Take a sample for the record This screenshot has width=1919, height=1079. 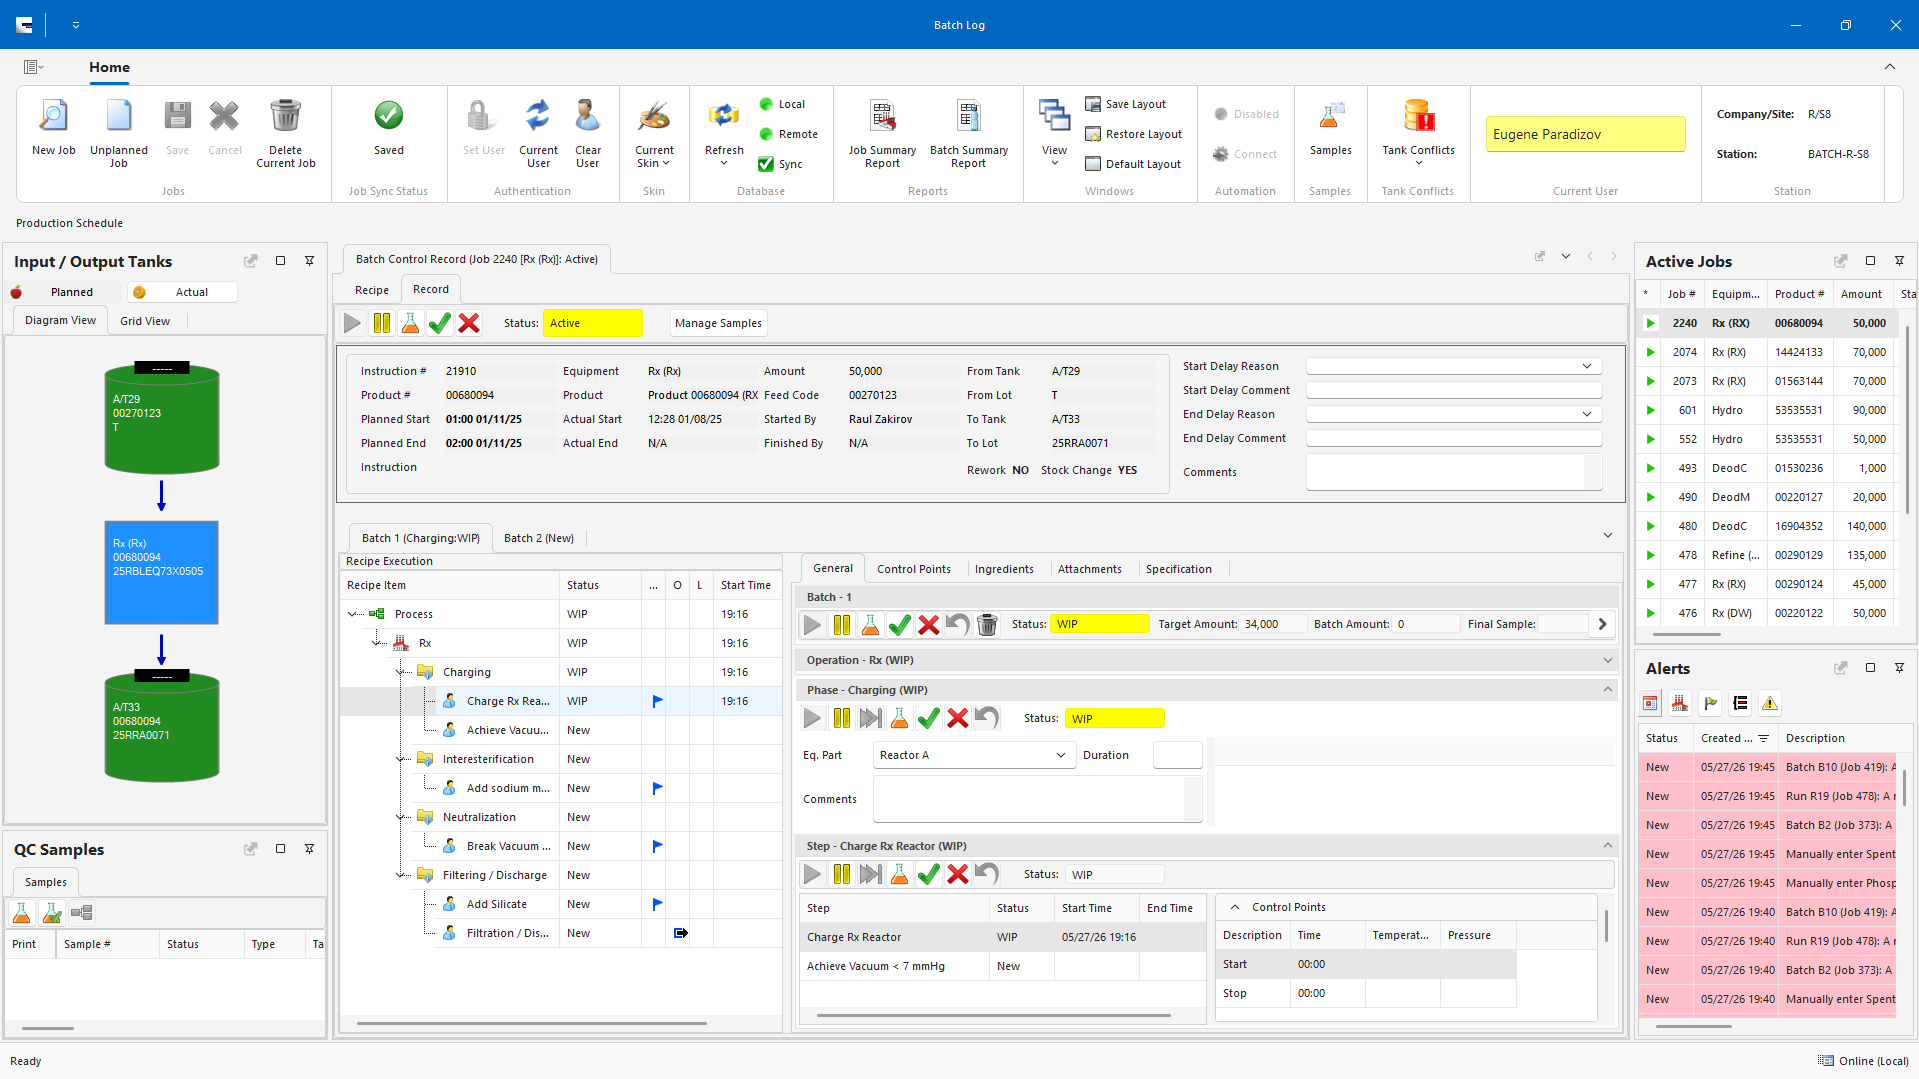(411, 323)
